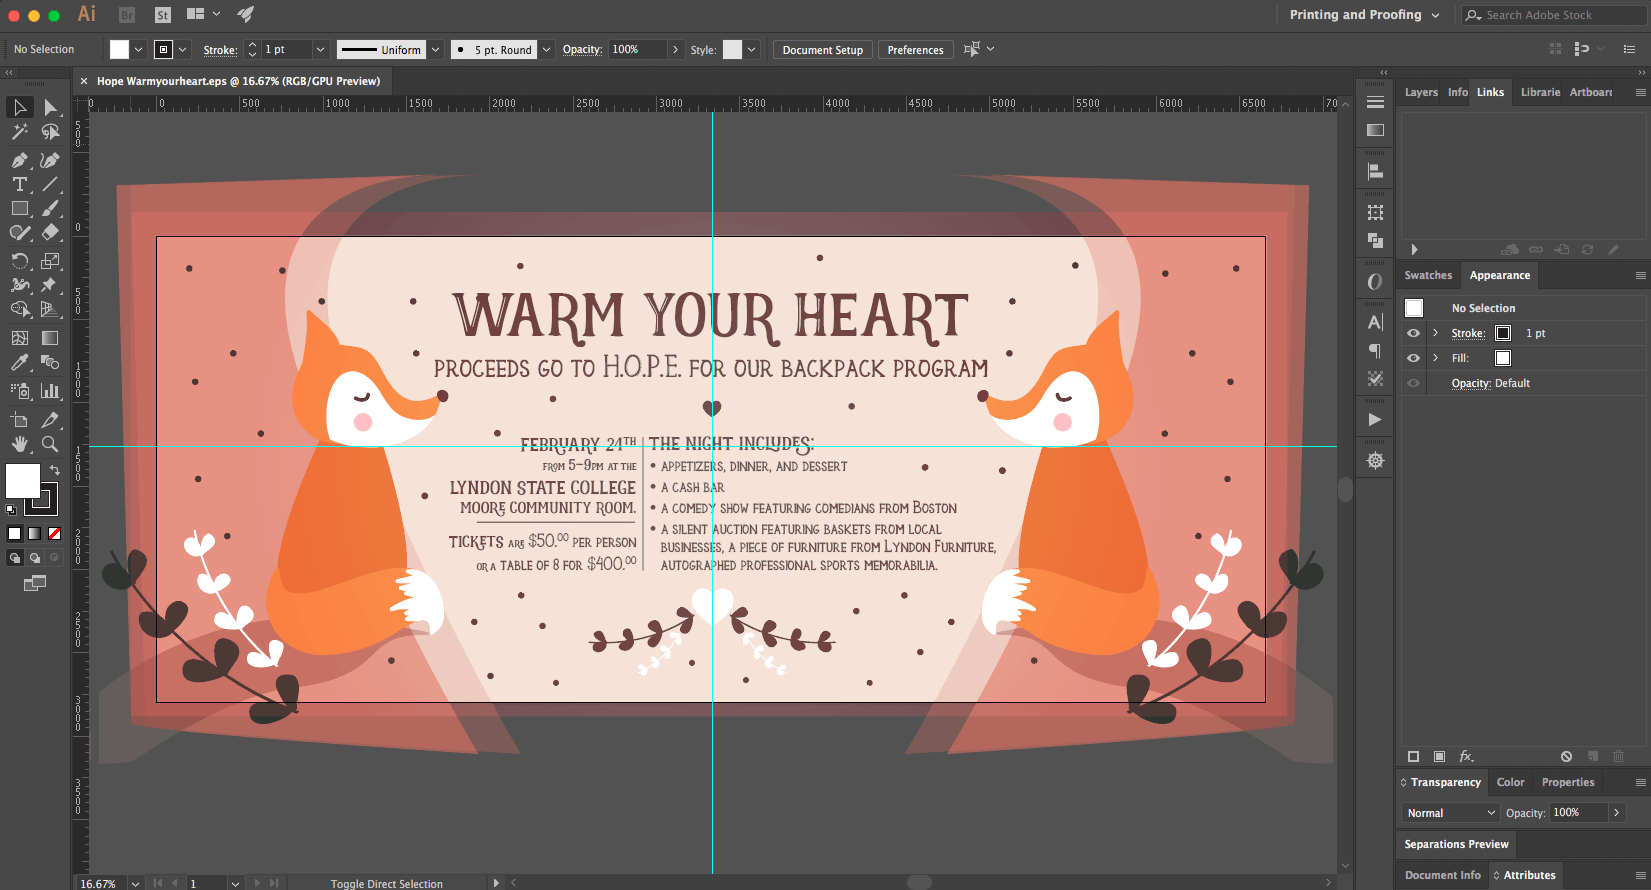Expand the Opacity slider arrow in control bar
The width and height of the screenshot is (1651, 890).
point(675,49)
